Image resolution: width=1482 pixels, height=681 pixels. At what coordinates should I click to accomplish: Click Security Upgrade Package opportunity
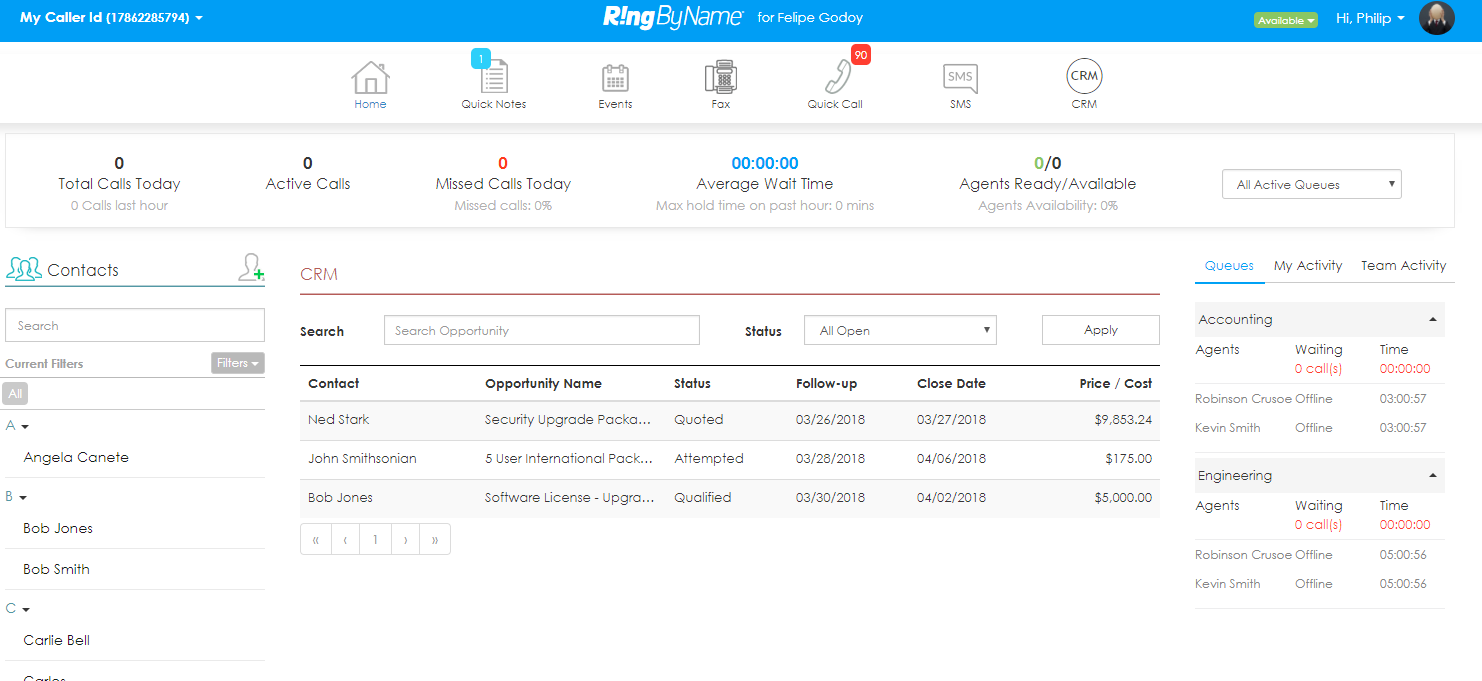pos(568,420)
